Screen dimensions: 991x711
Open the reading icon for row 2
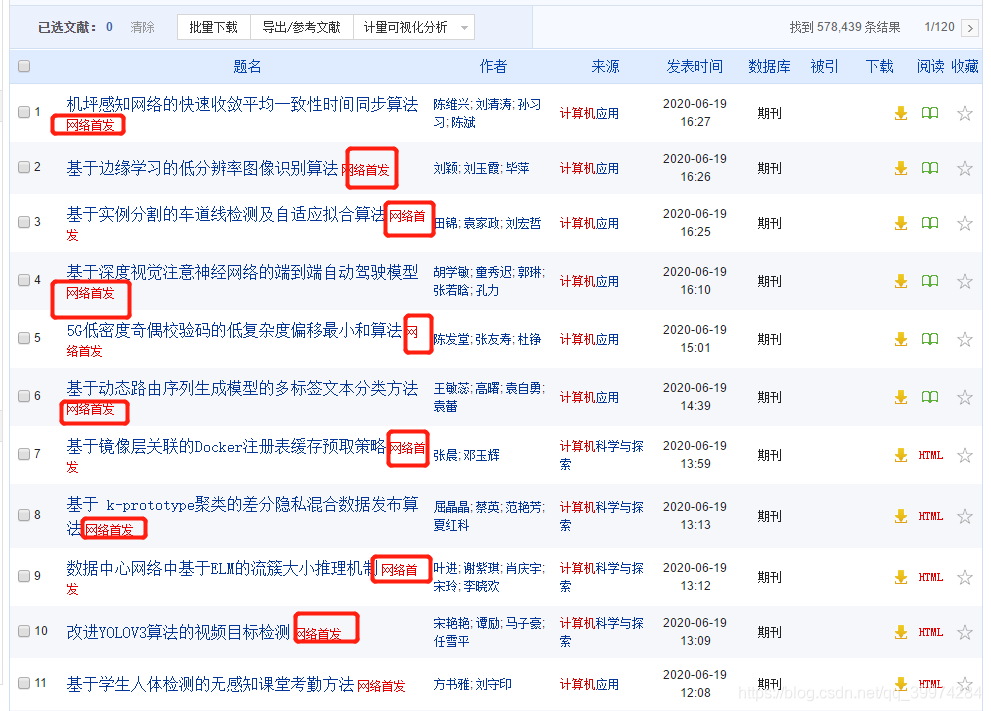tap(930, 168)
